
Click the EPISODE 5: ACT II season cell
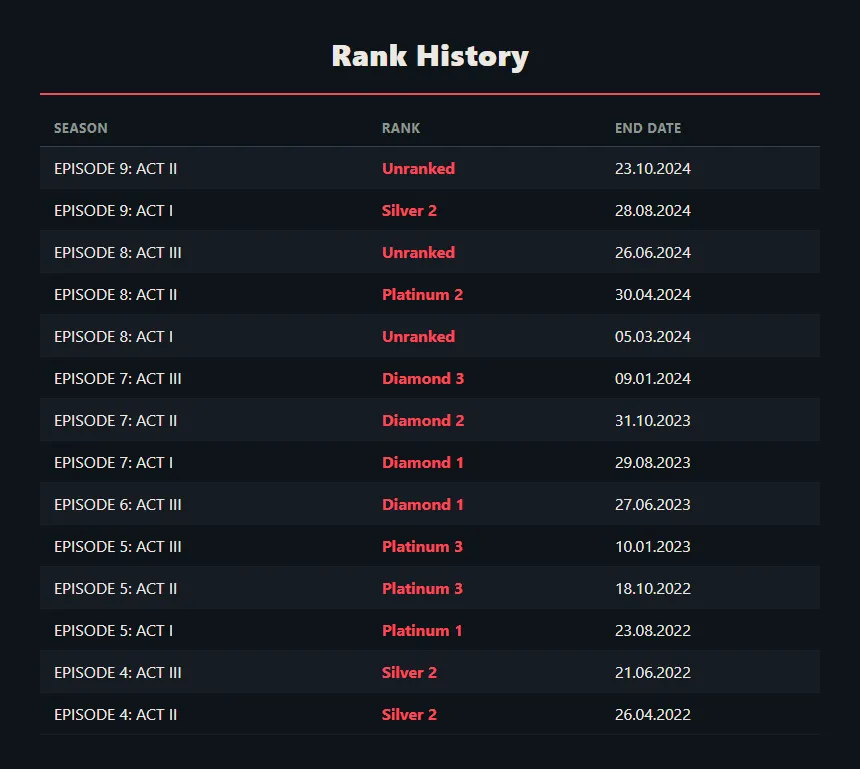[x=116, y=589]
